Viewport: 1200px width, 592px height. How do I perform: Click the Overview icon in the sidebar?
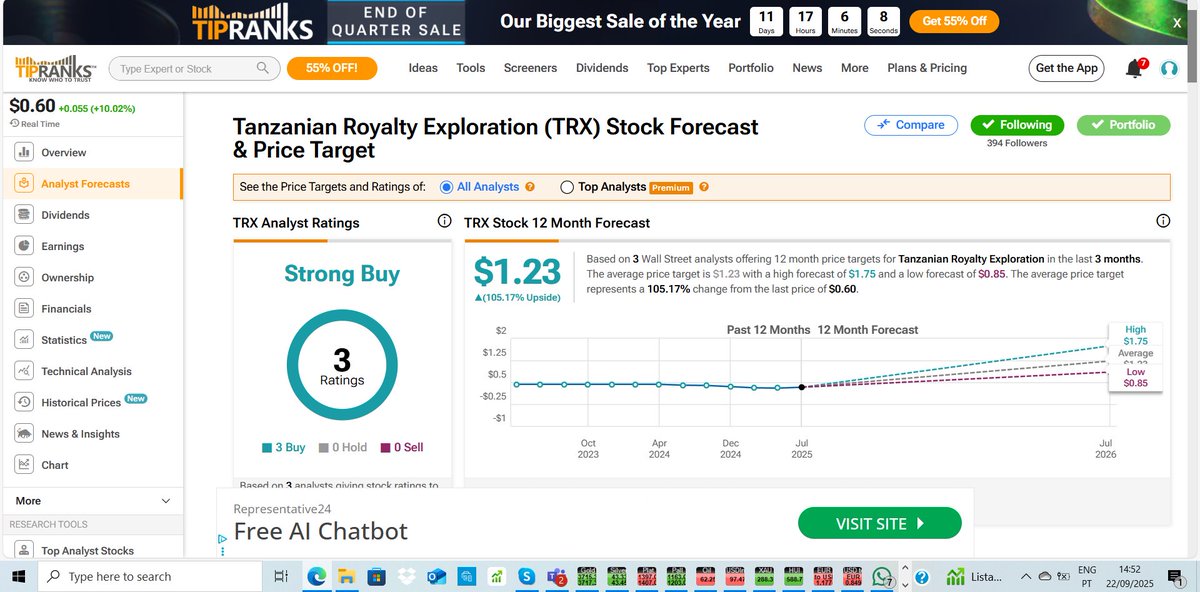pos(24,152)
